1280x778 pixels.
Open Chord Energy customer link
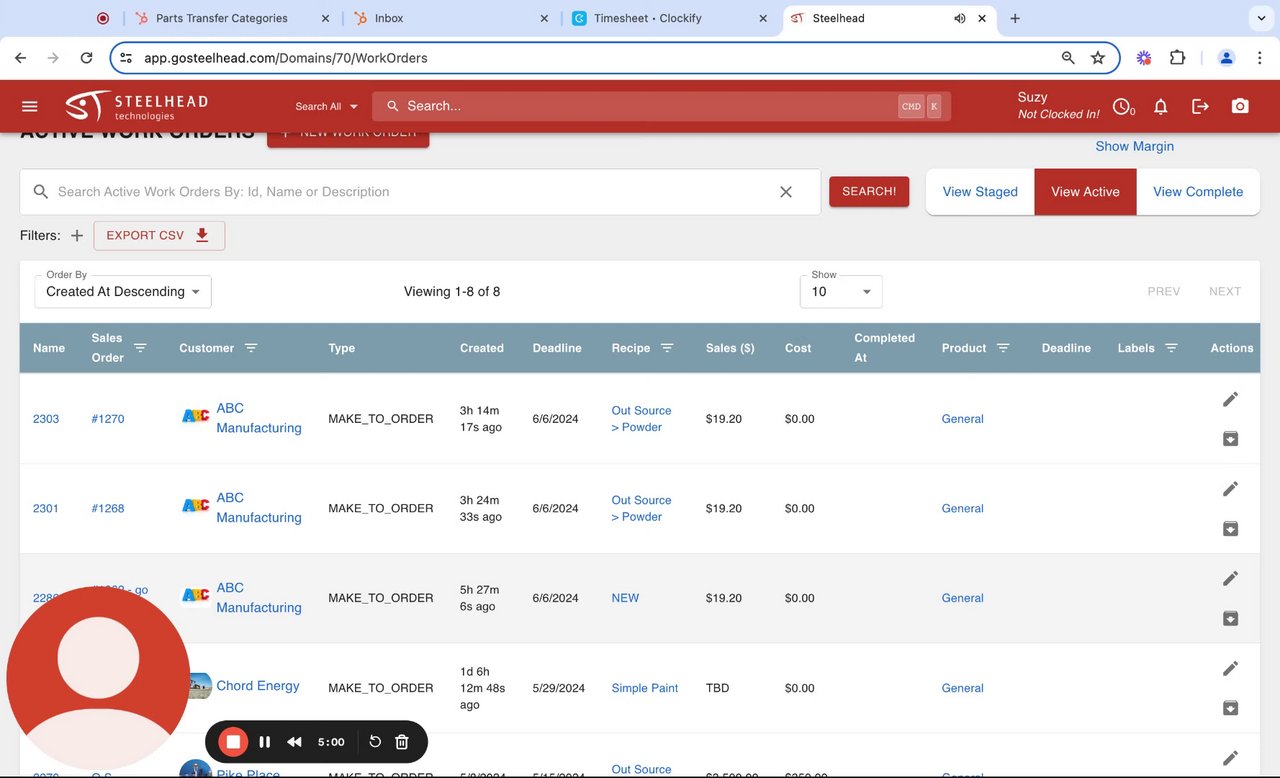[258, 686]
